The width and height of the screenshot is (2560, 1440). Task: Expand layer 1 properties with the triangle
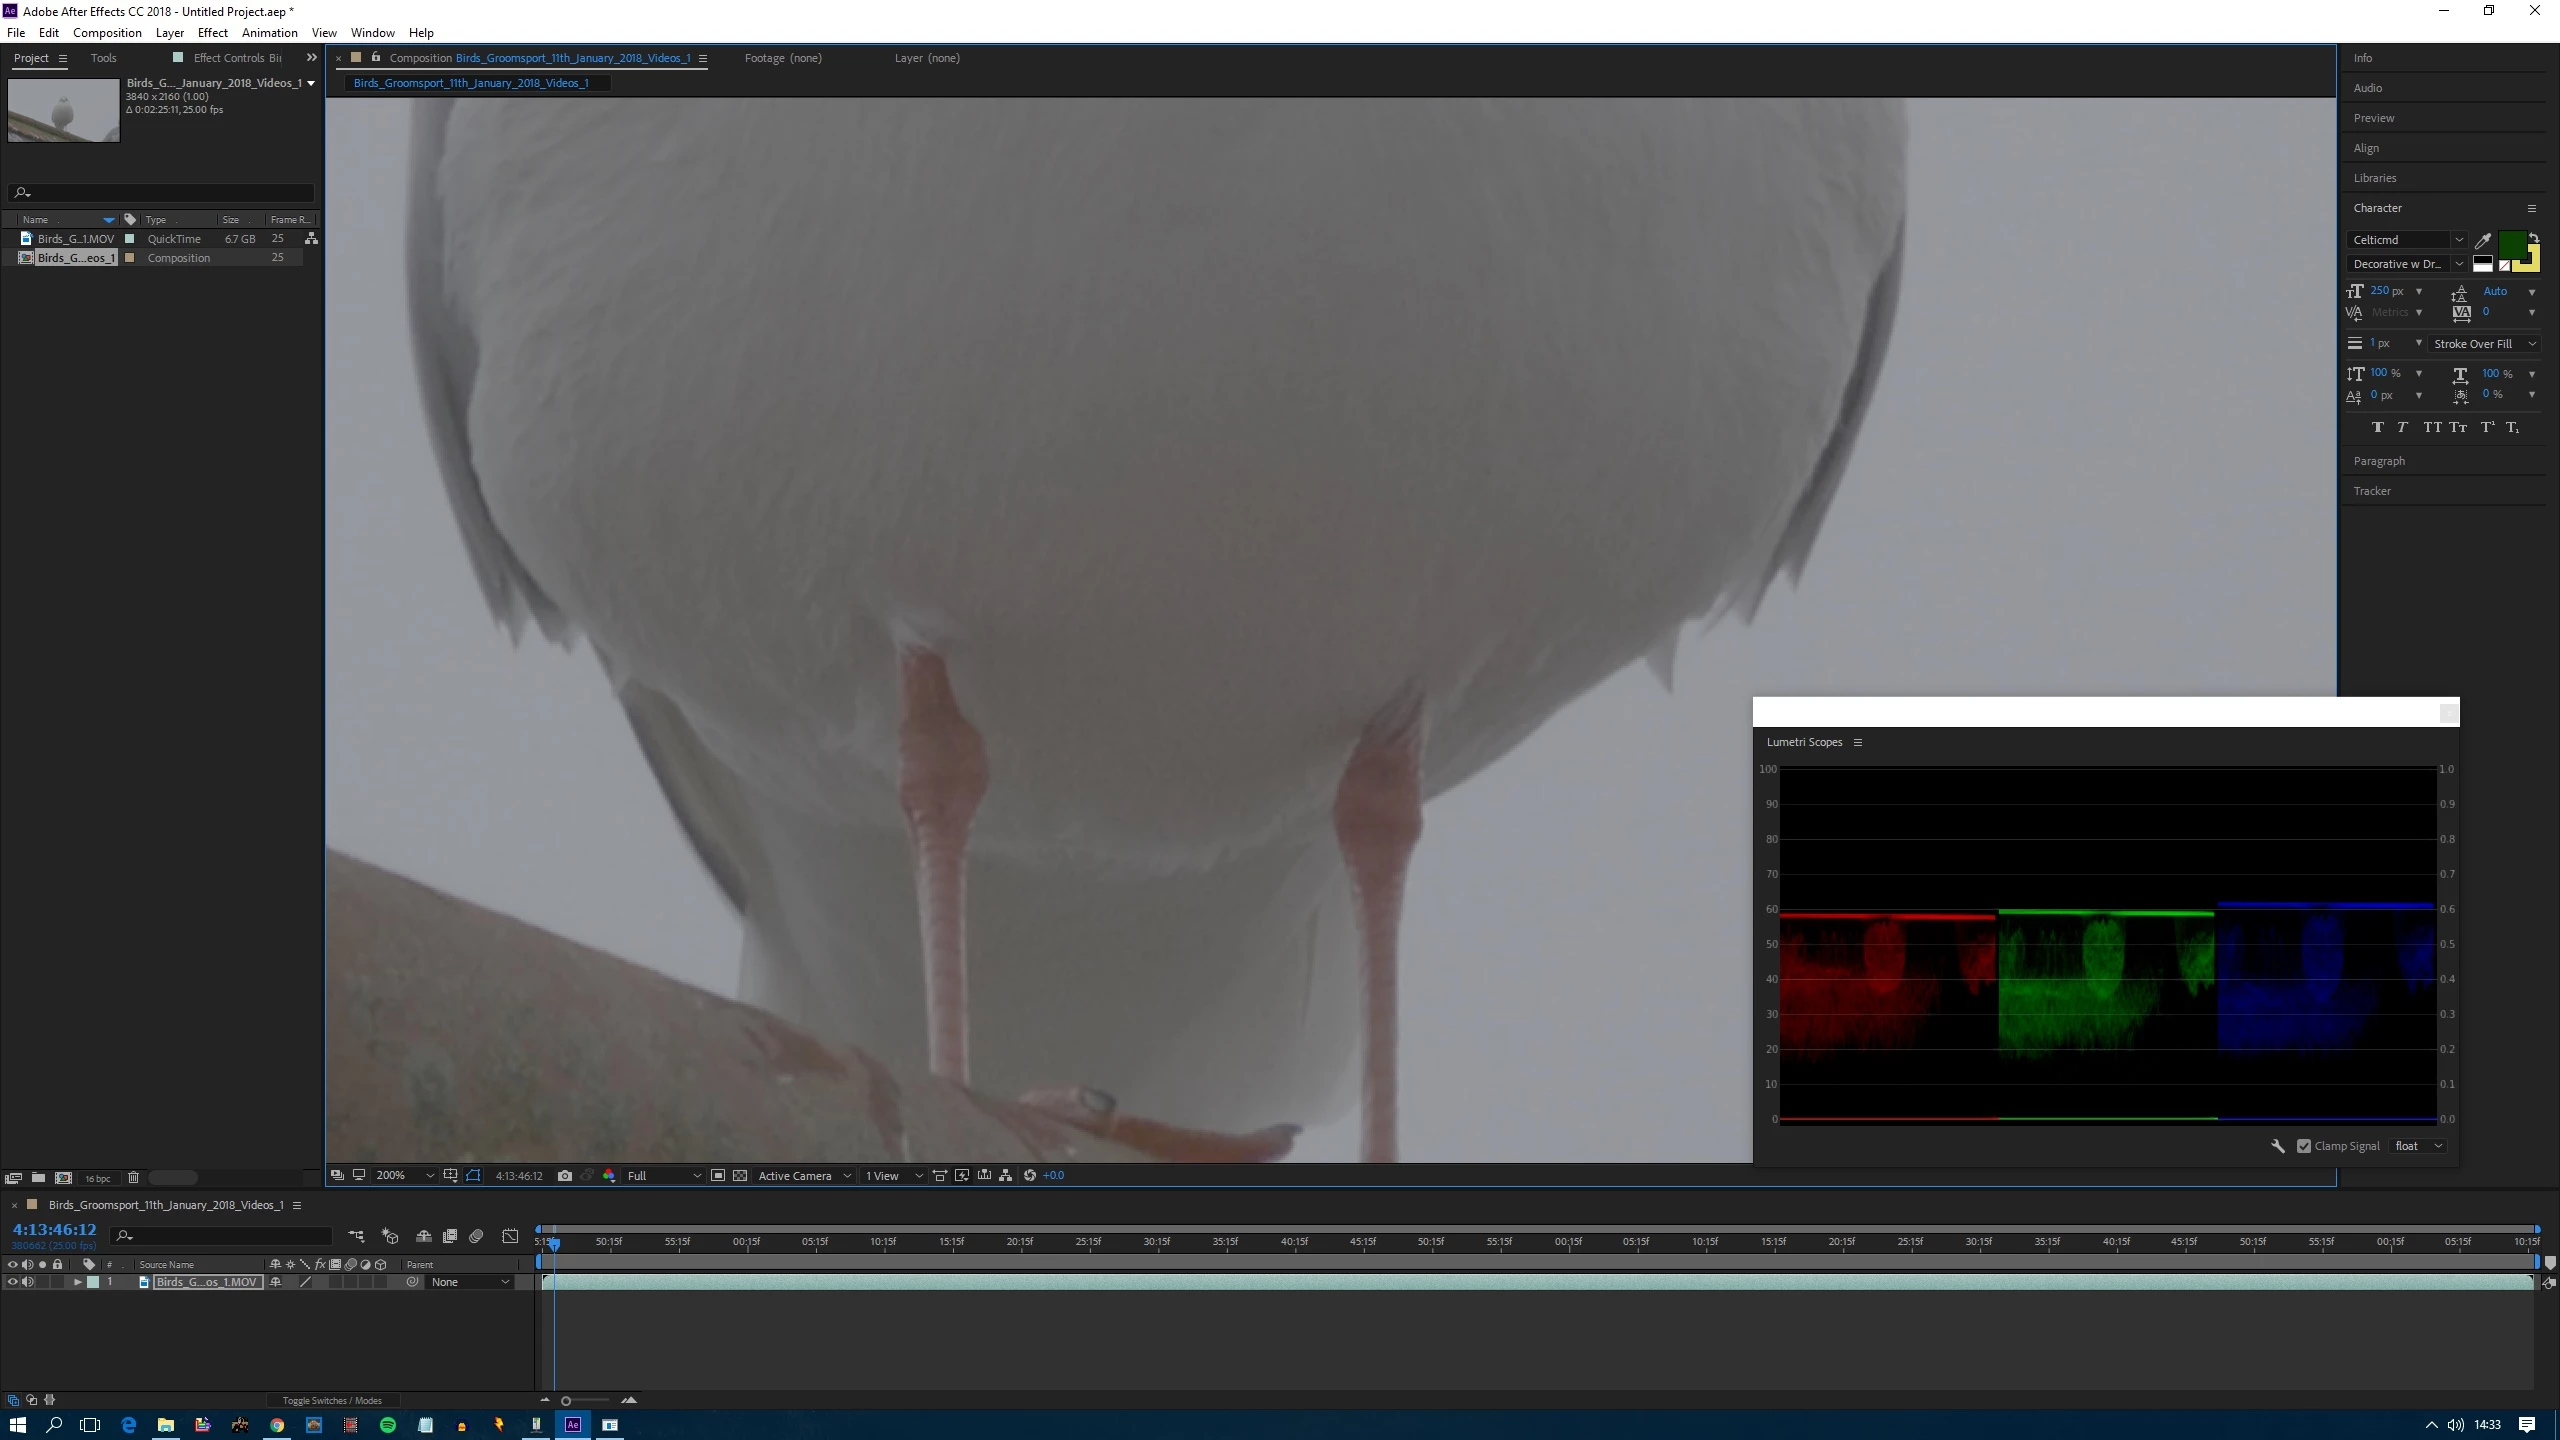click(77, 1282)
